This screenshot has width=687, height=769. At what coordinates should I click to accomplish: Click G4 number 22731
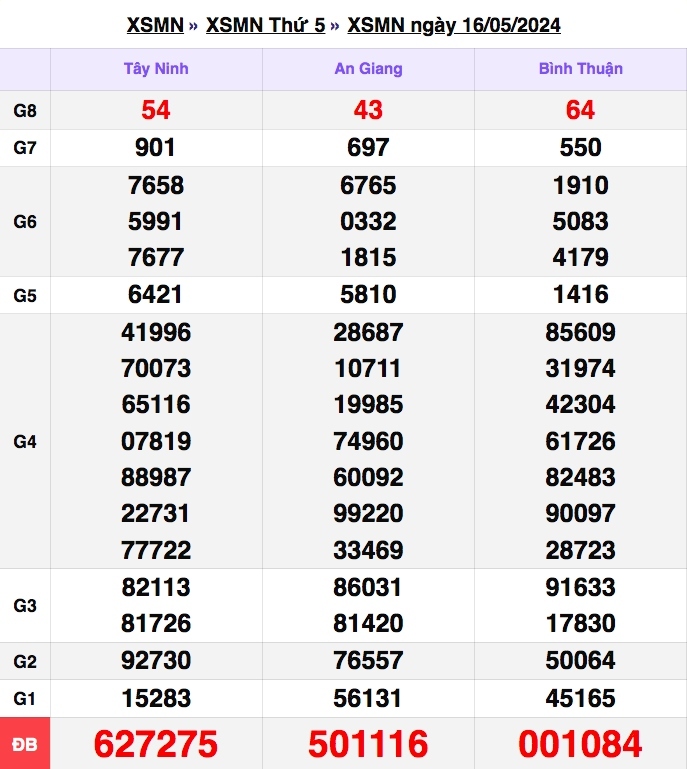155,514
